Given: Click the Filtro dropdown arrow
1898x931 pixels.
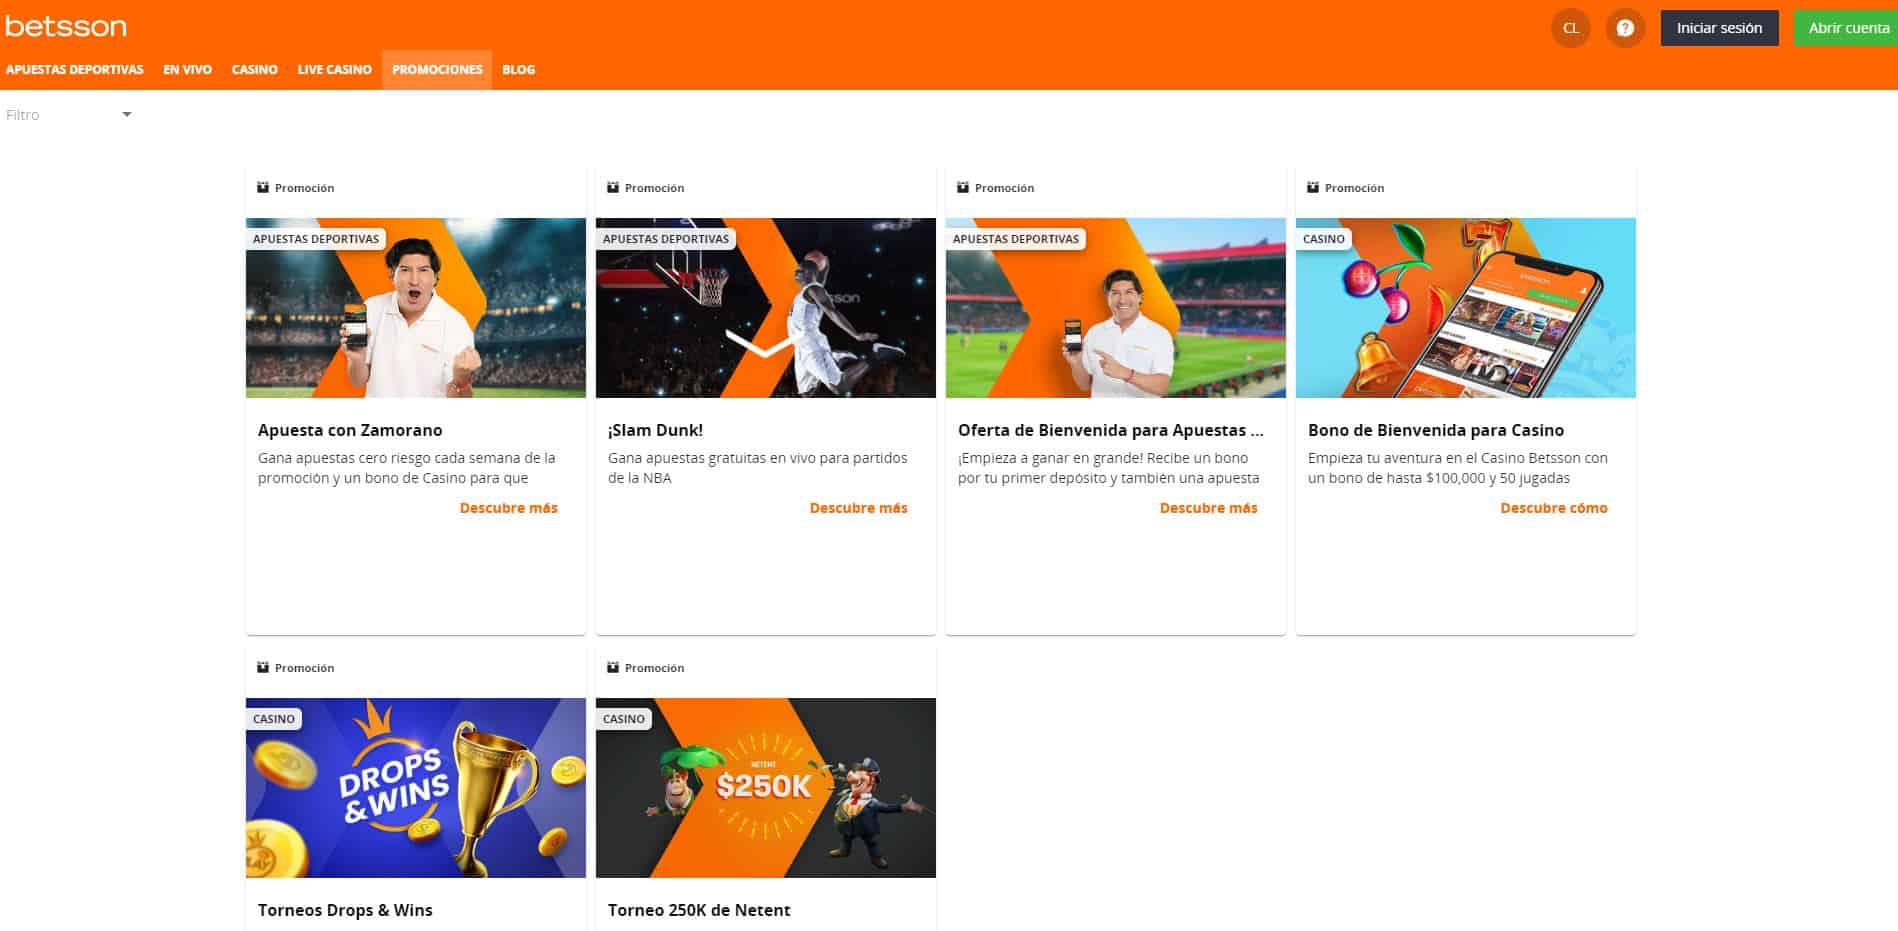Looking at the screenshot, I should [x=127, y=115].
